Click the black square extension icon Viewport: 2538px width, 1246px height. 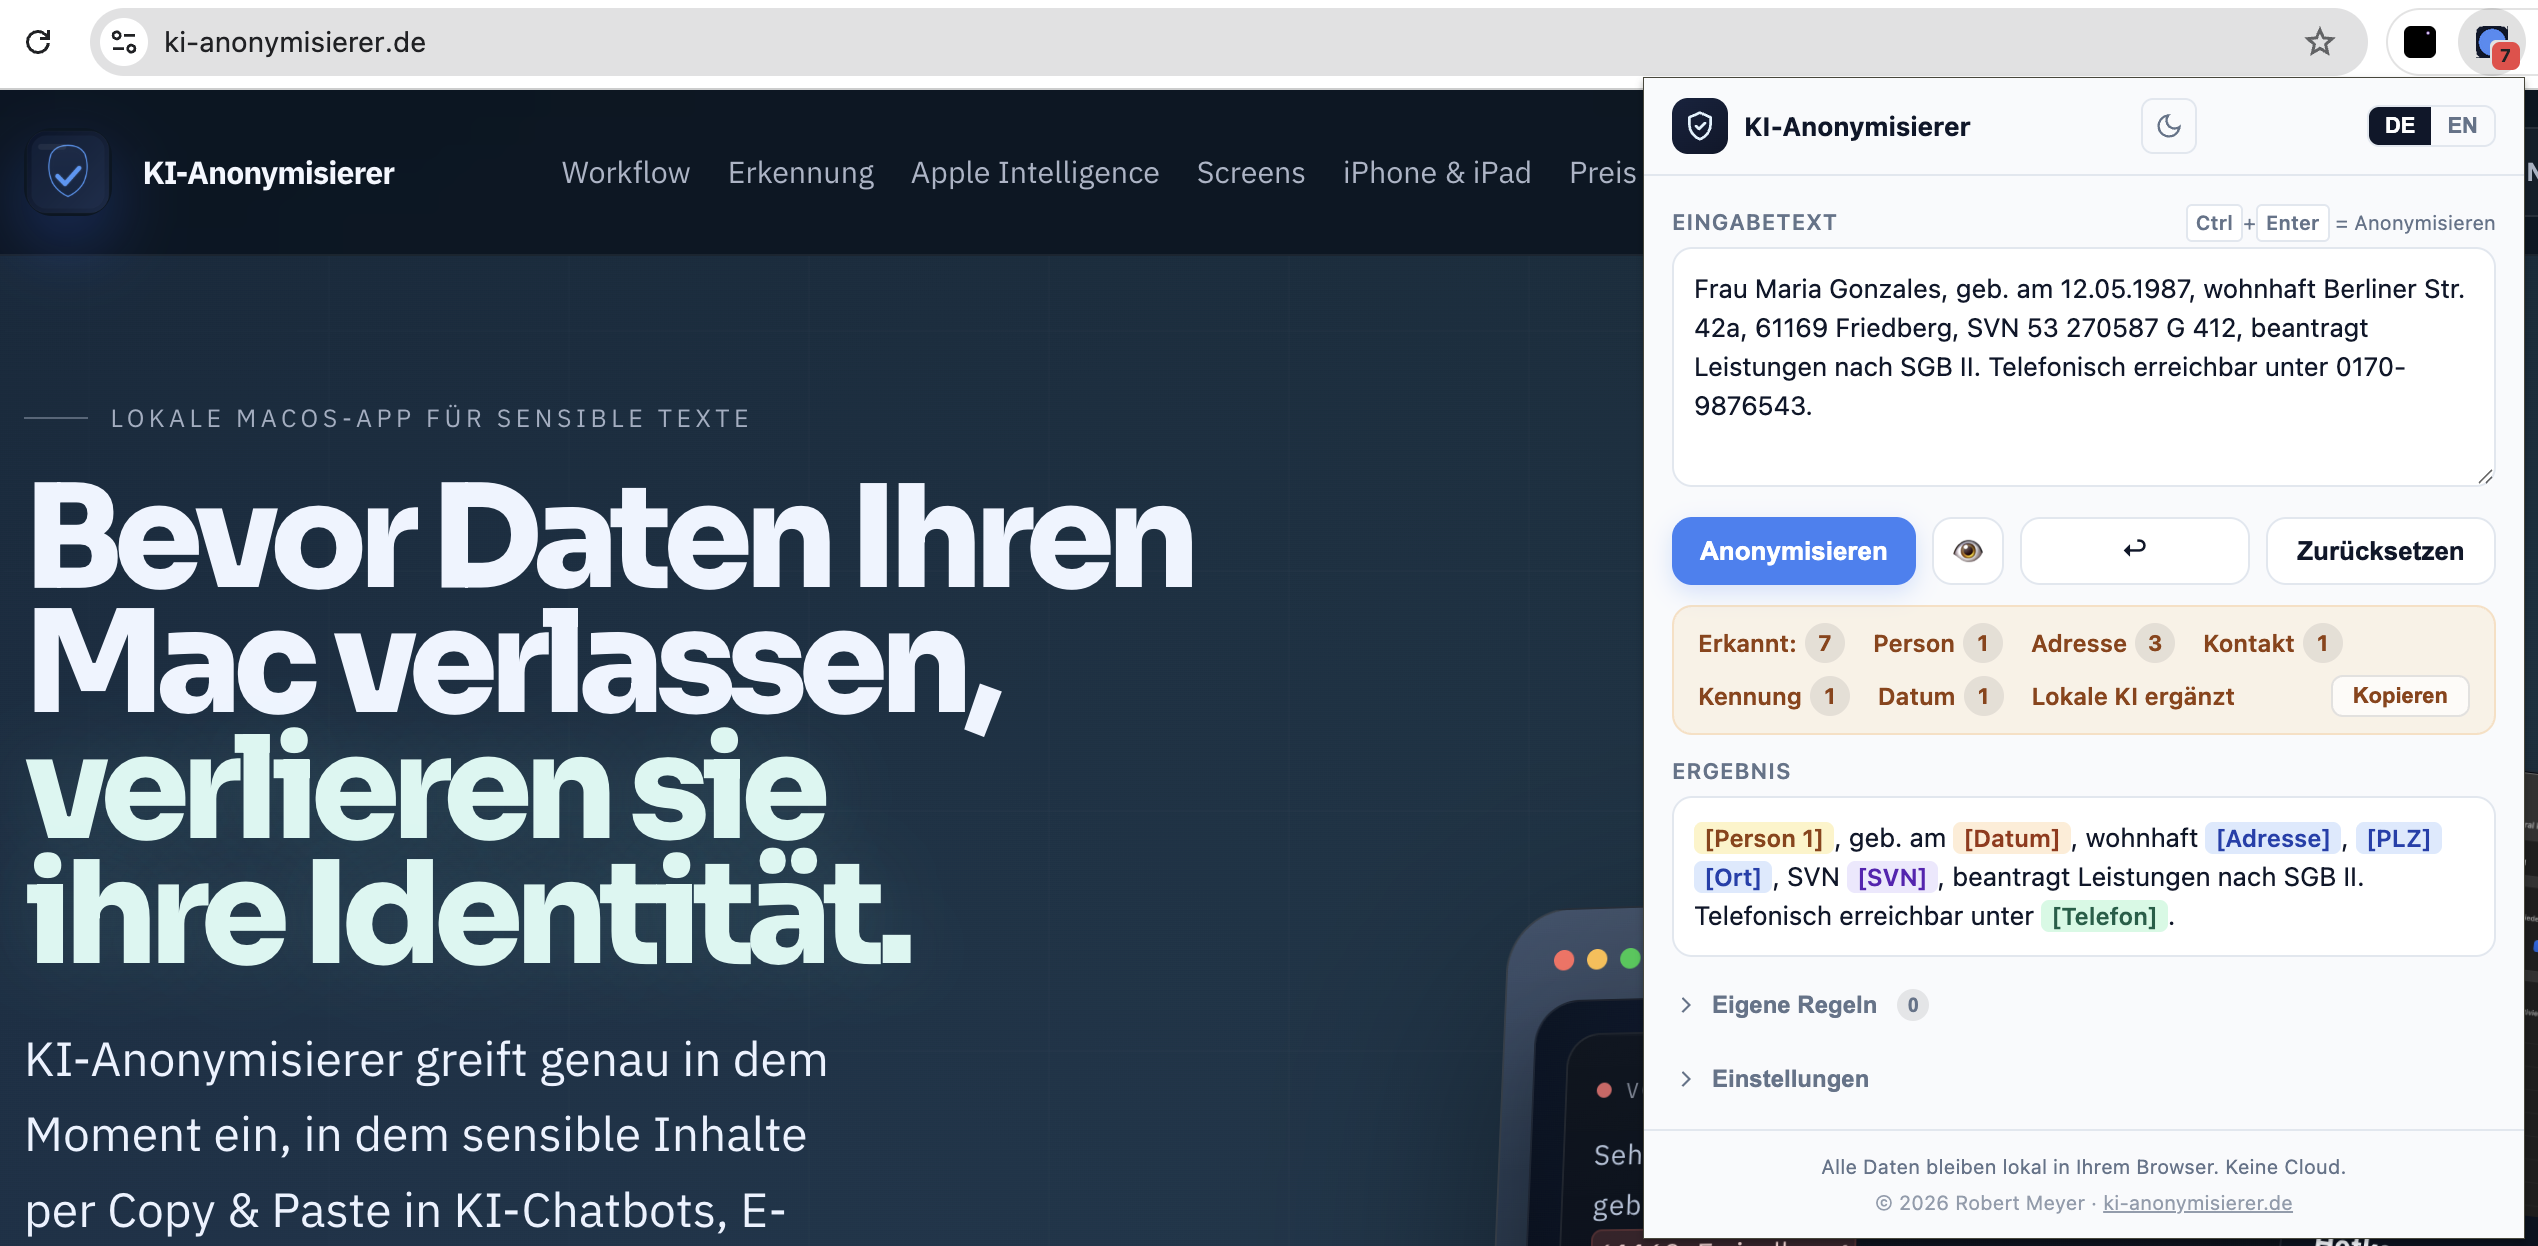(x=2420, y=42)
